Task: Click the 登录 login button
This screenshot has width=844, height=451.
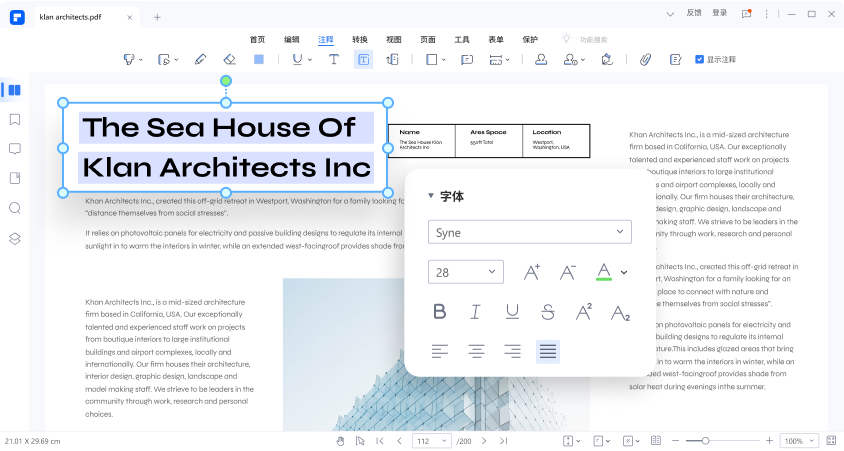Action: [720, 13]
